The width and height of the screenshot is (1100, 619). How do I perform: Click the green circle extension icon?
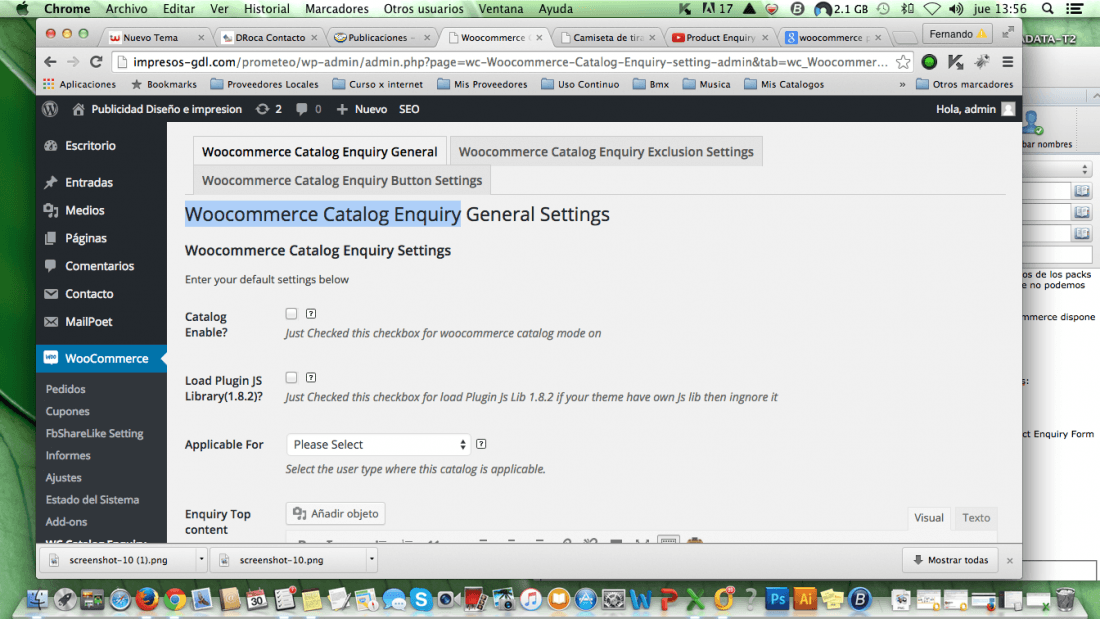point(929,62)
